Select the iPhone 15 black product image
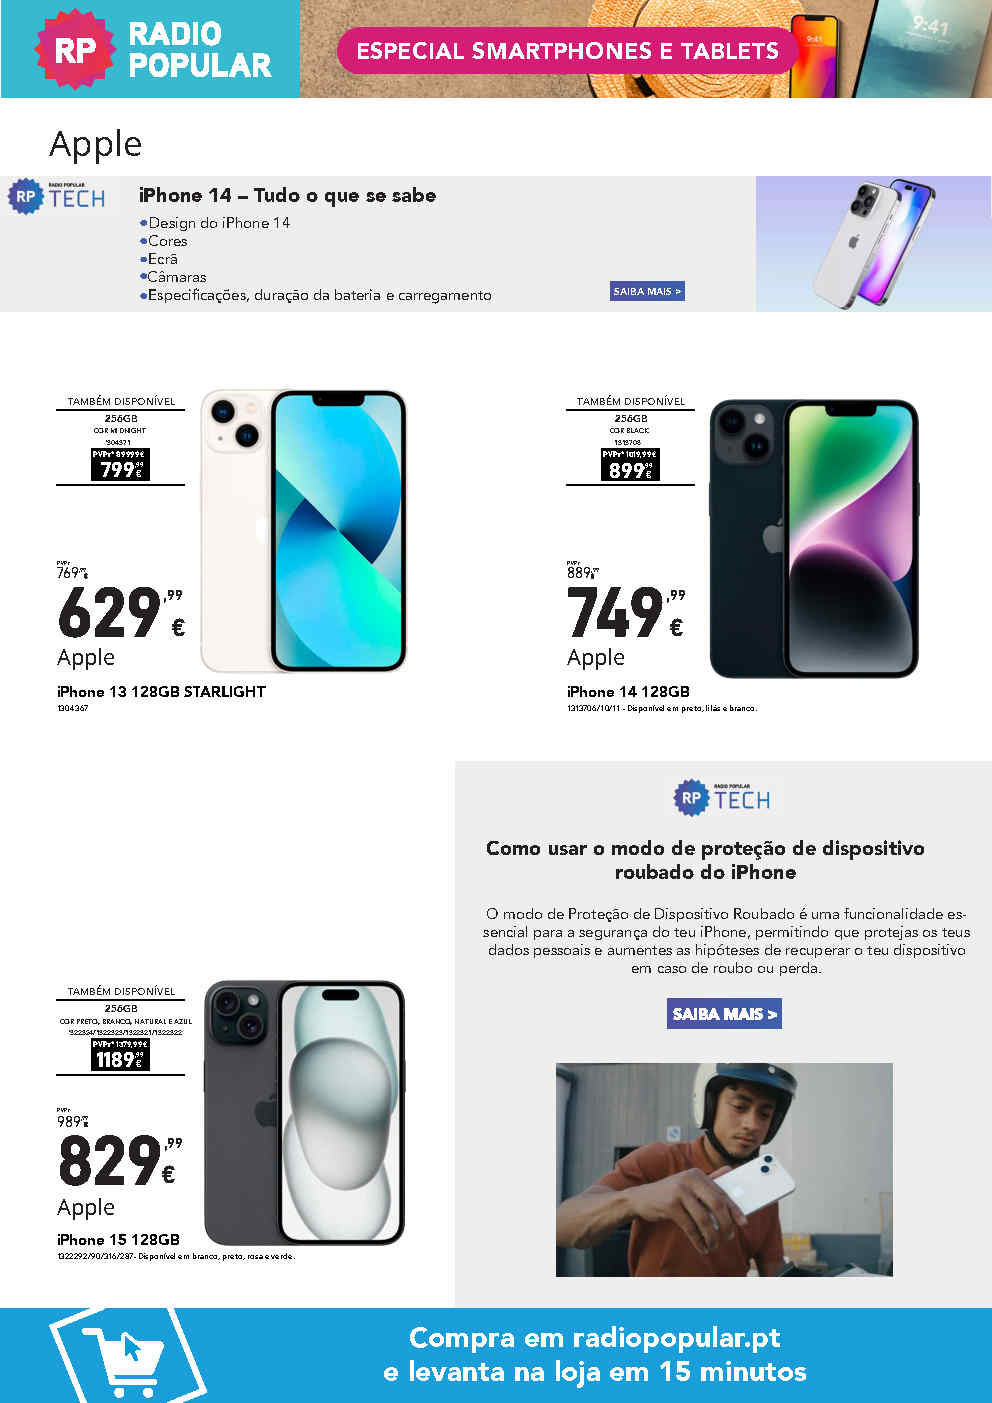Viewport: 992px width, 1403px height. tap(304, 1113)
